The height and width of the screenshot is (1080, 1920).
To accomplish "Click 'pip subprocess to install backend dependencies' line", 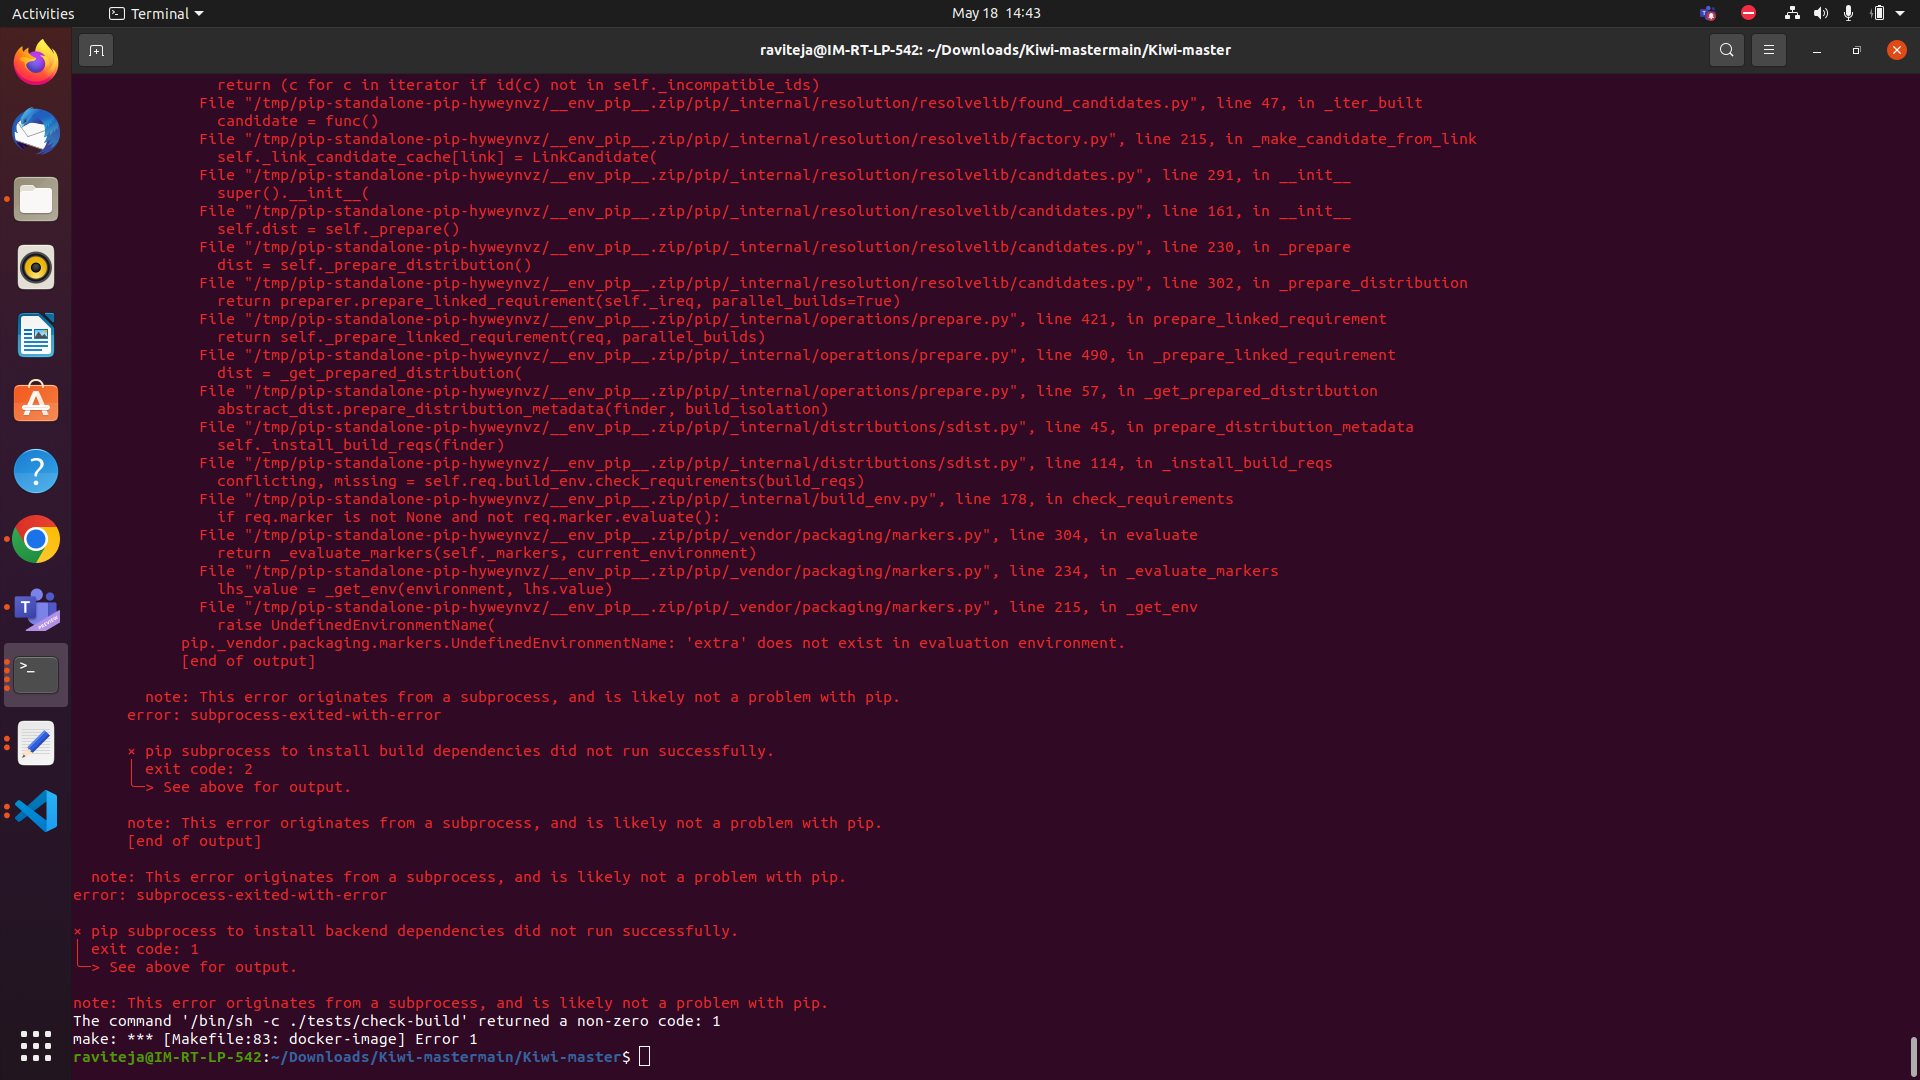I will pyautogui.click(x=414, y=931).
